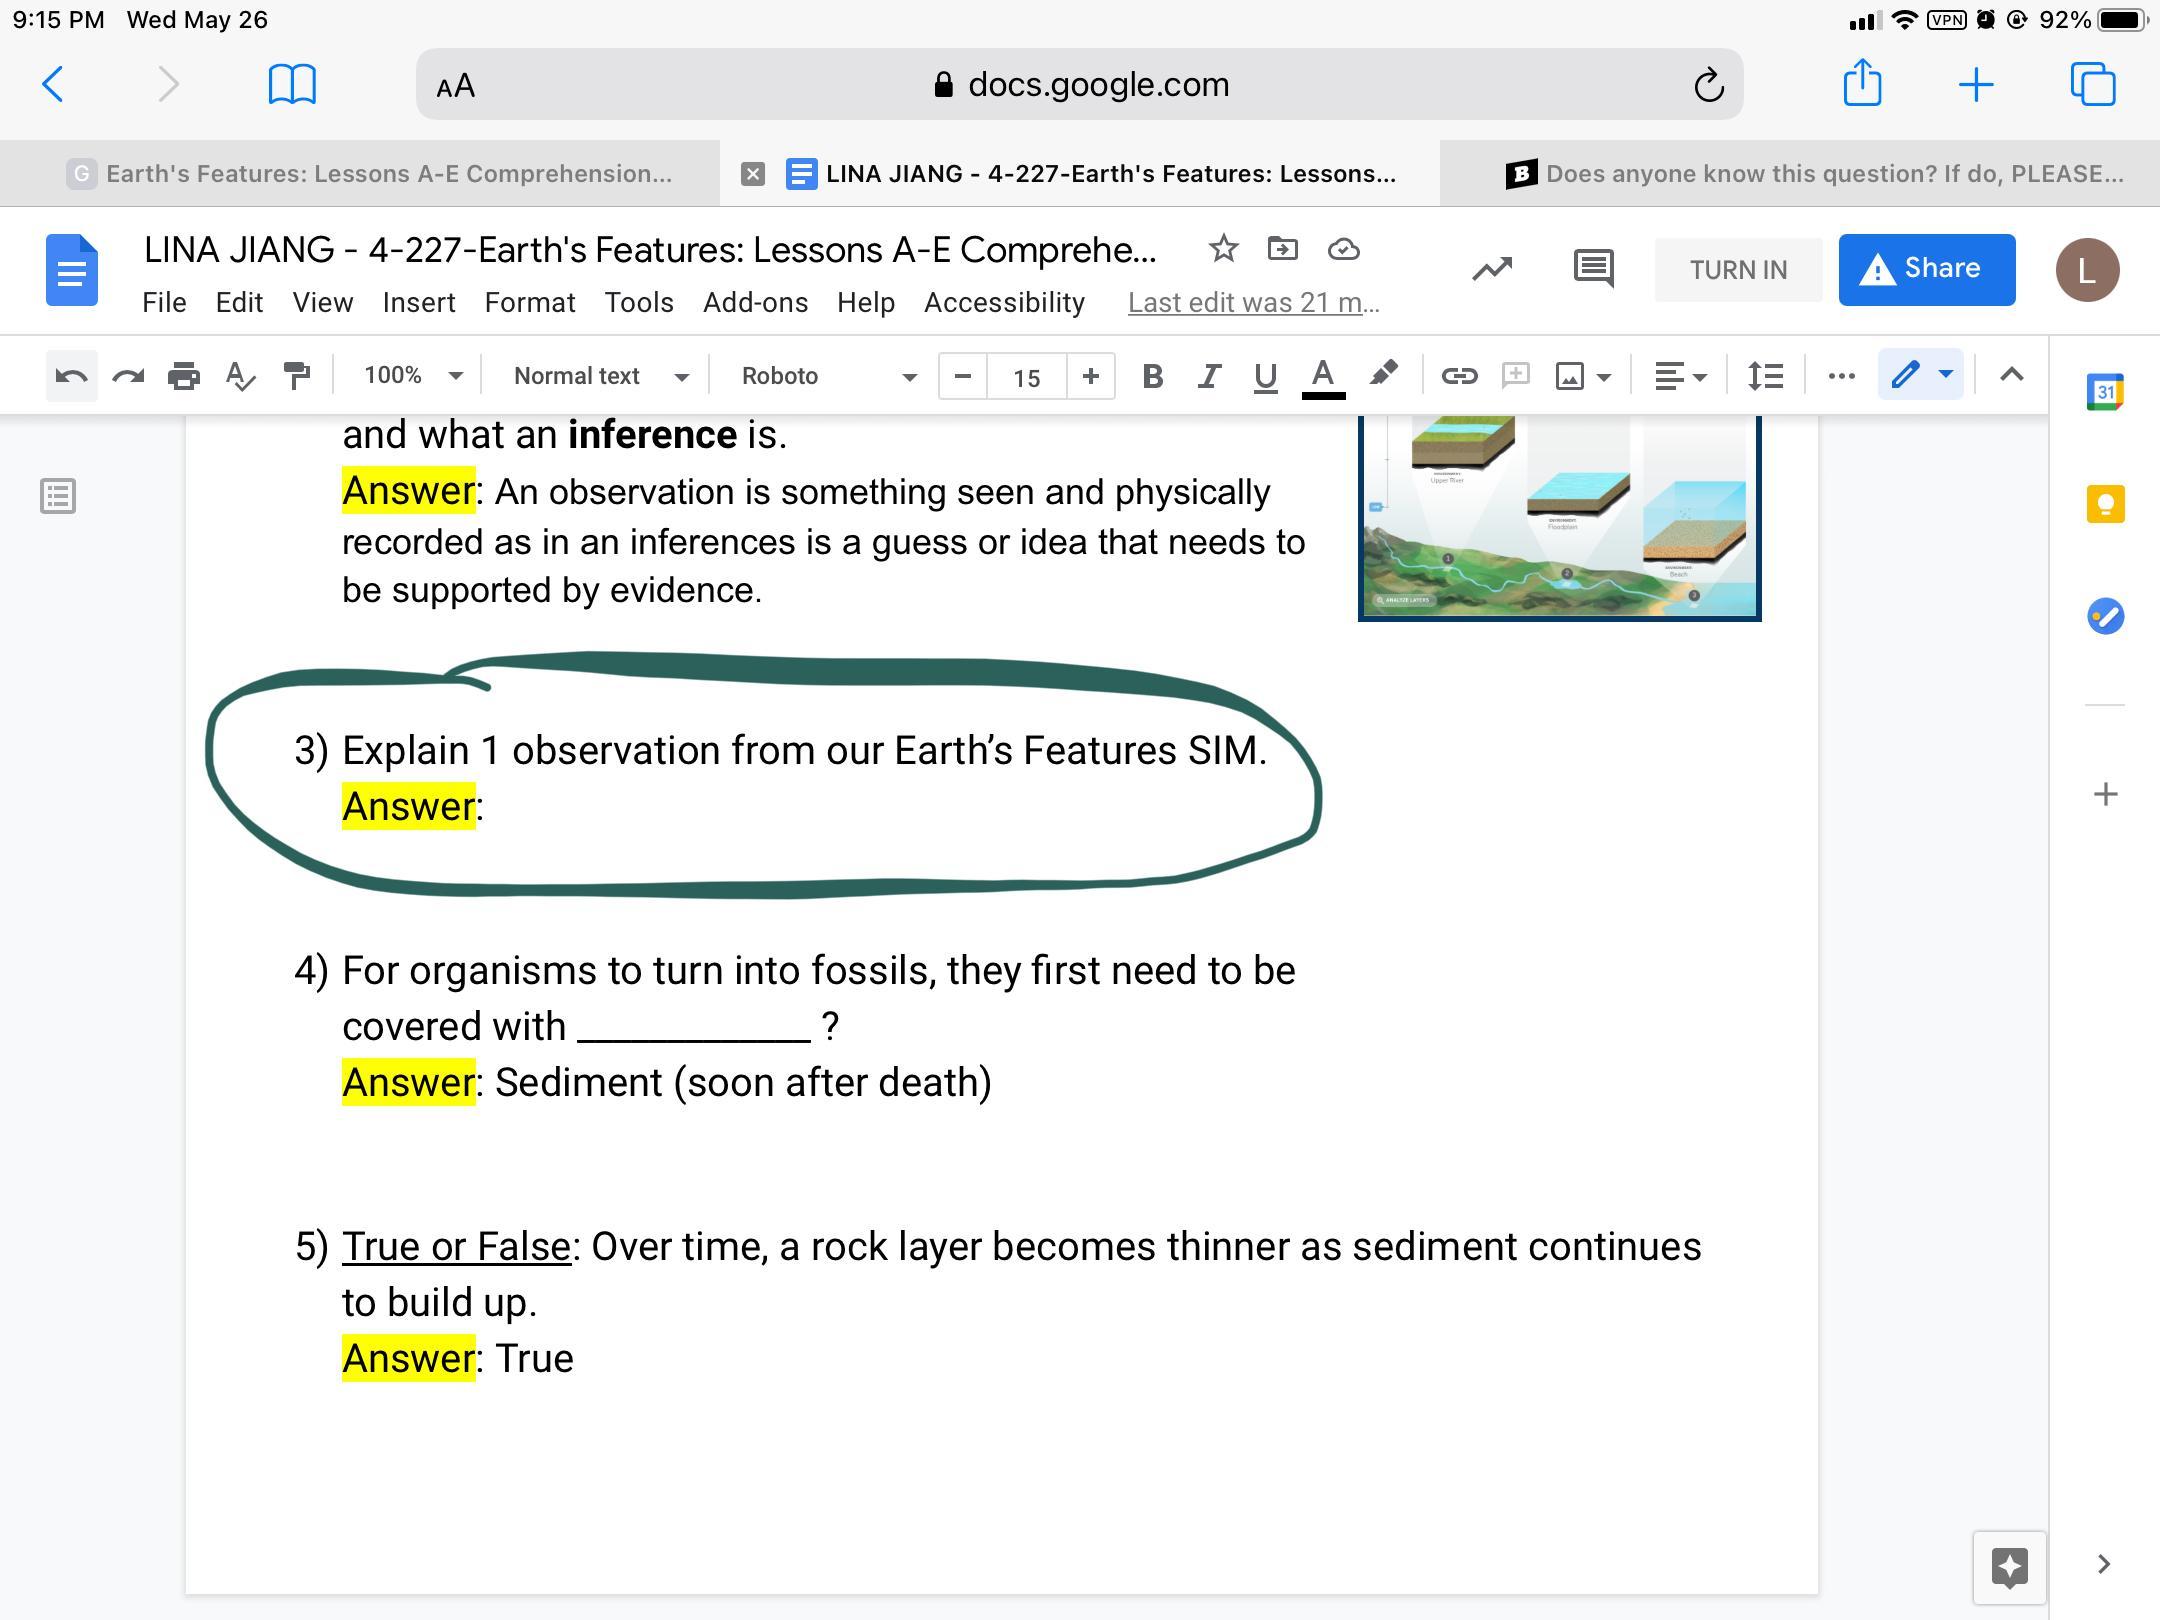
Task: Show the document outline icon
Action: coord(58,496)
